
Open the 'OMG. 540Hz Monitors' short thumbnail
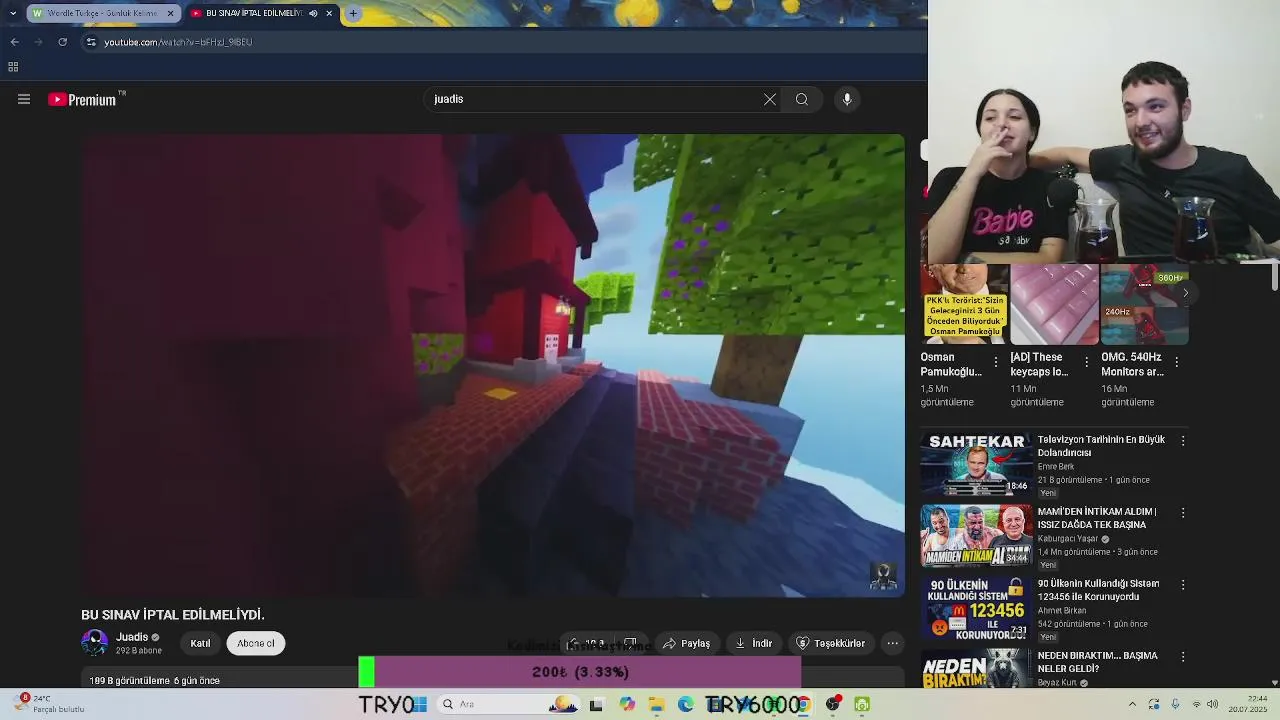(1144, 304)
